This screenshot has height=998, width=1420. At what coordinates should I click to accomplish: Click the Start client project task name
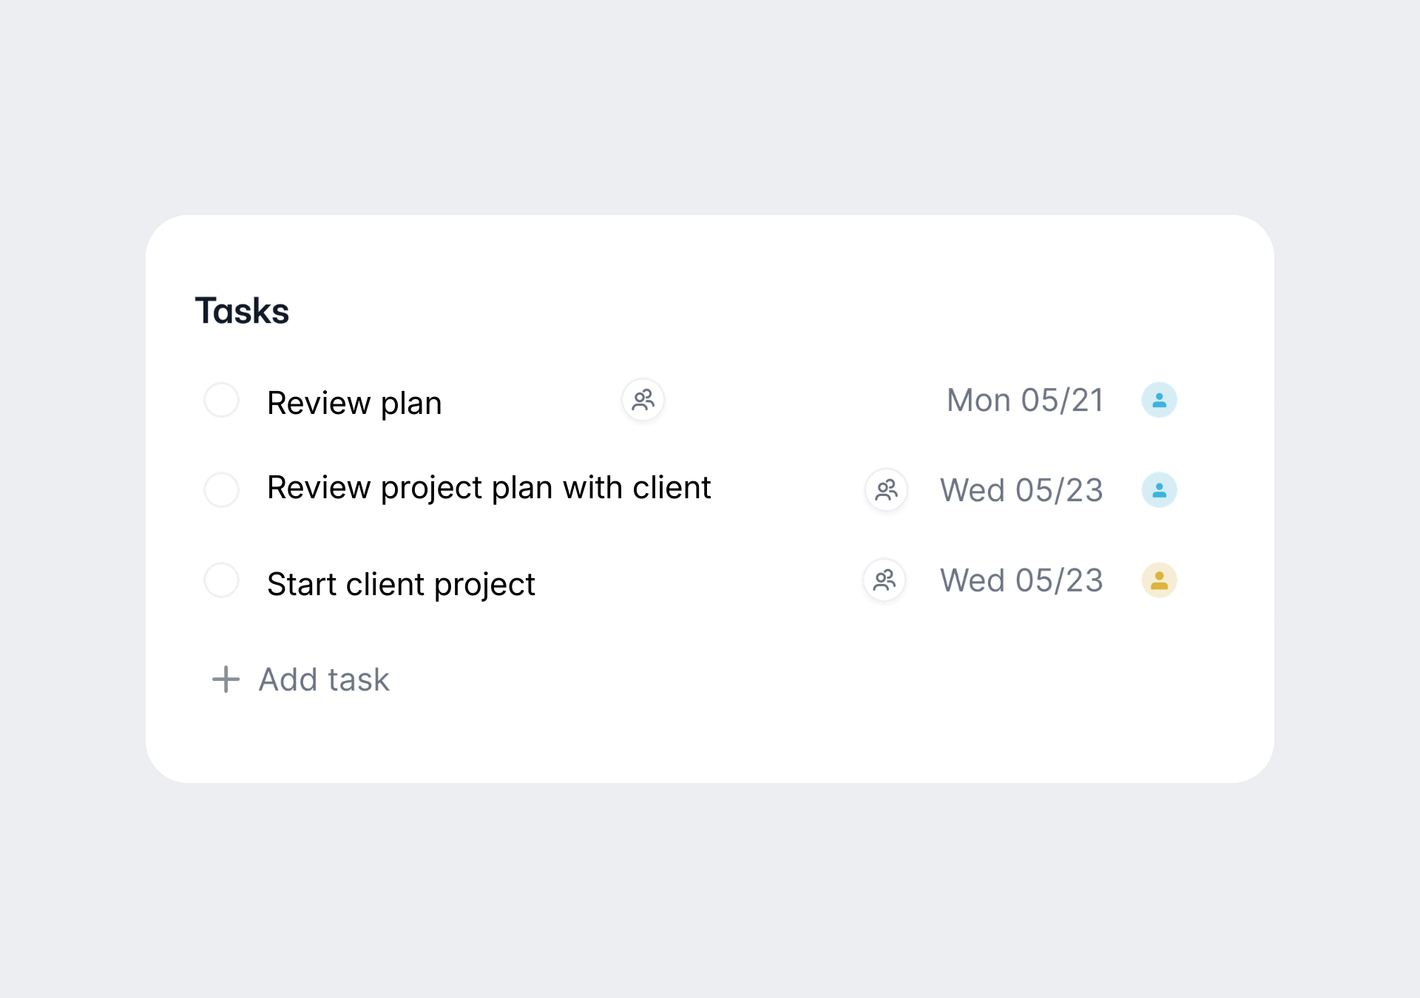(x=401, y=584)
